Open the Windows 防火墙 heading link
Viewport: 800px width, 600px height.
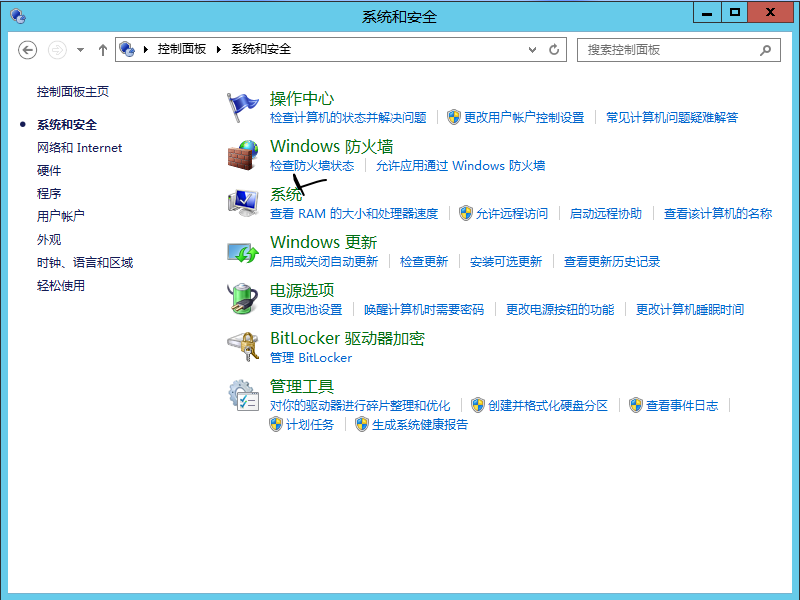332,146
